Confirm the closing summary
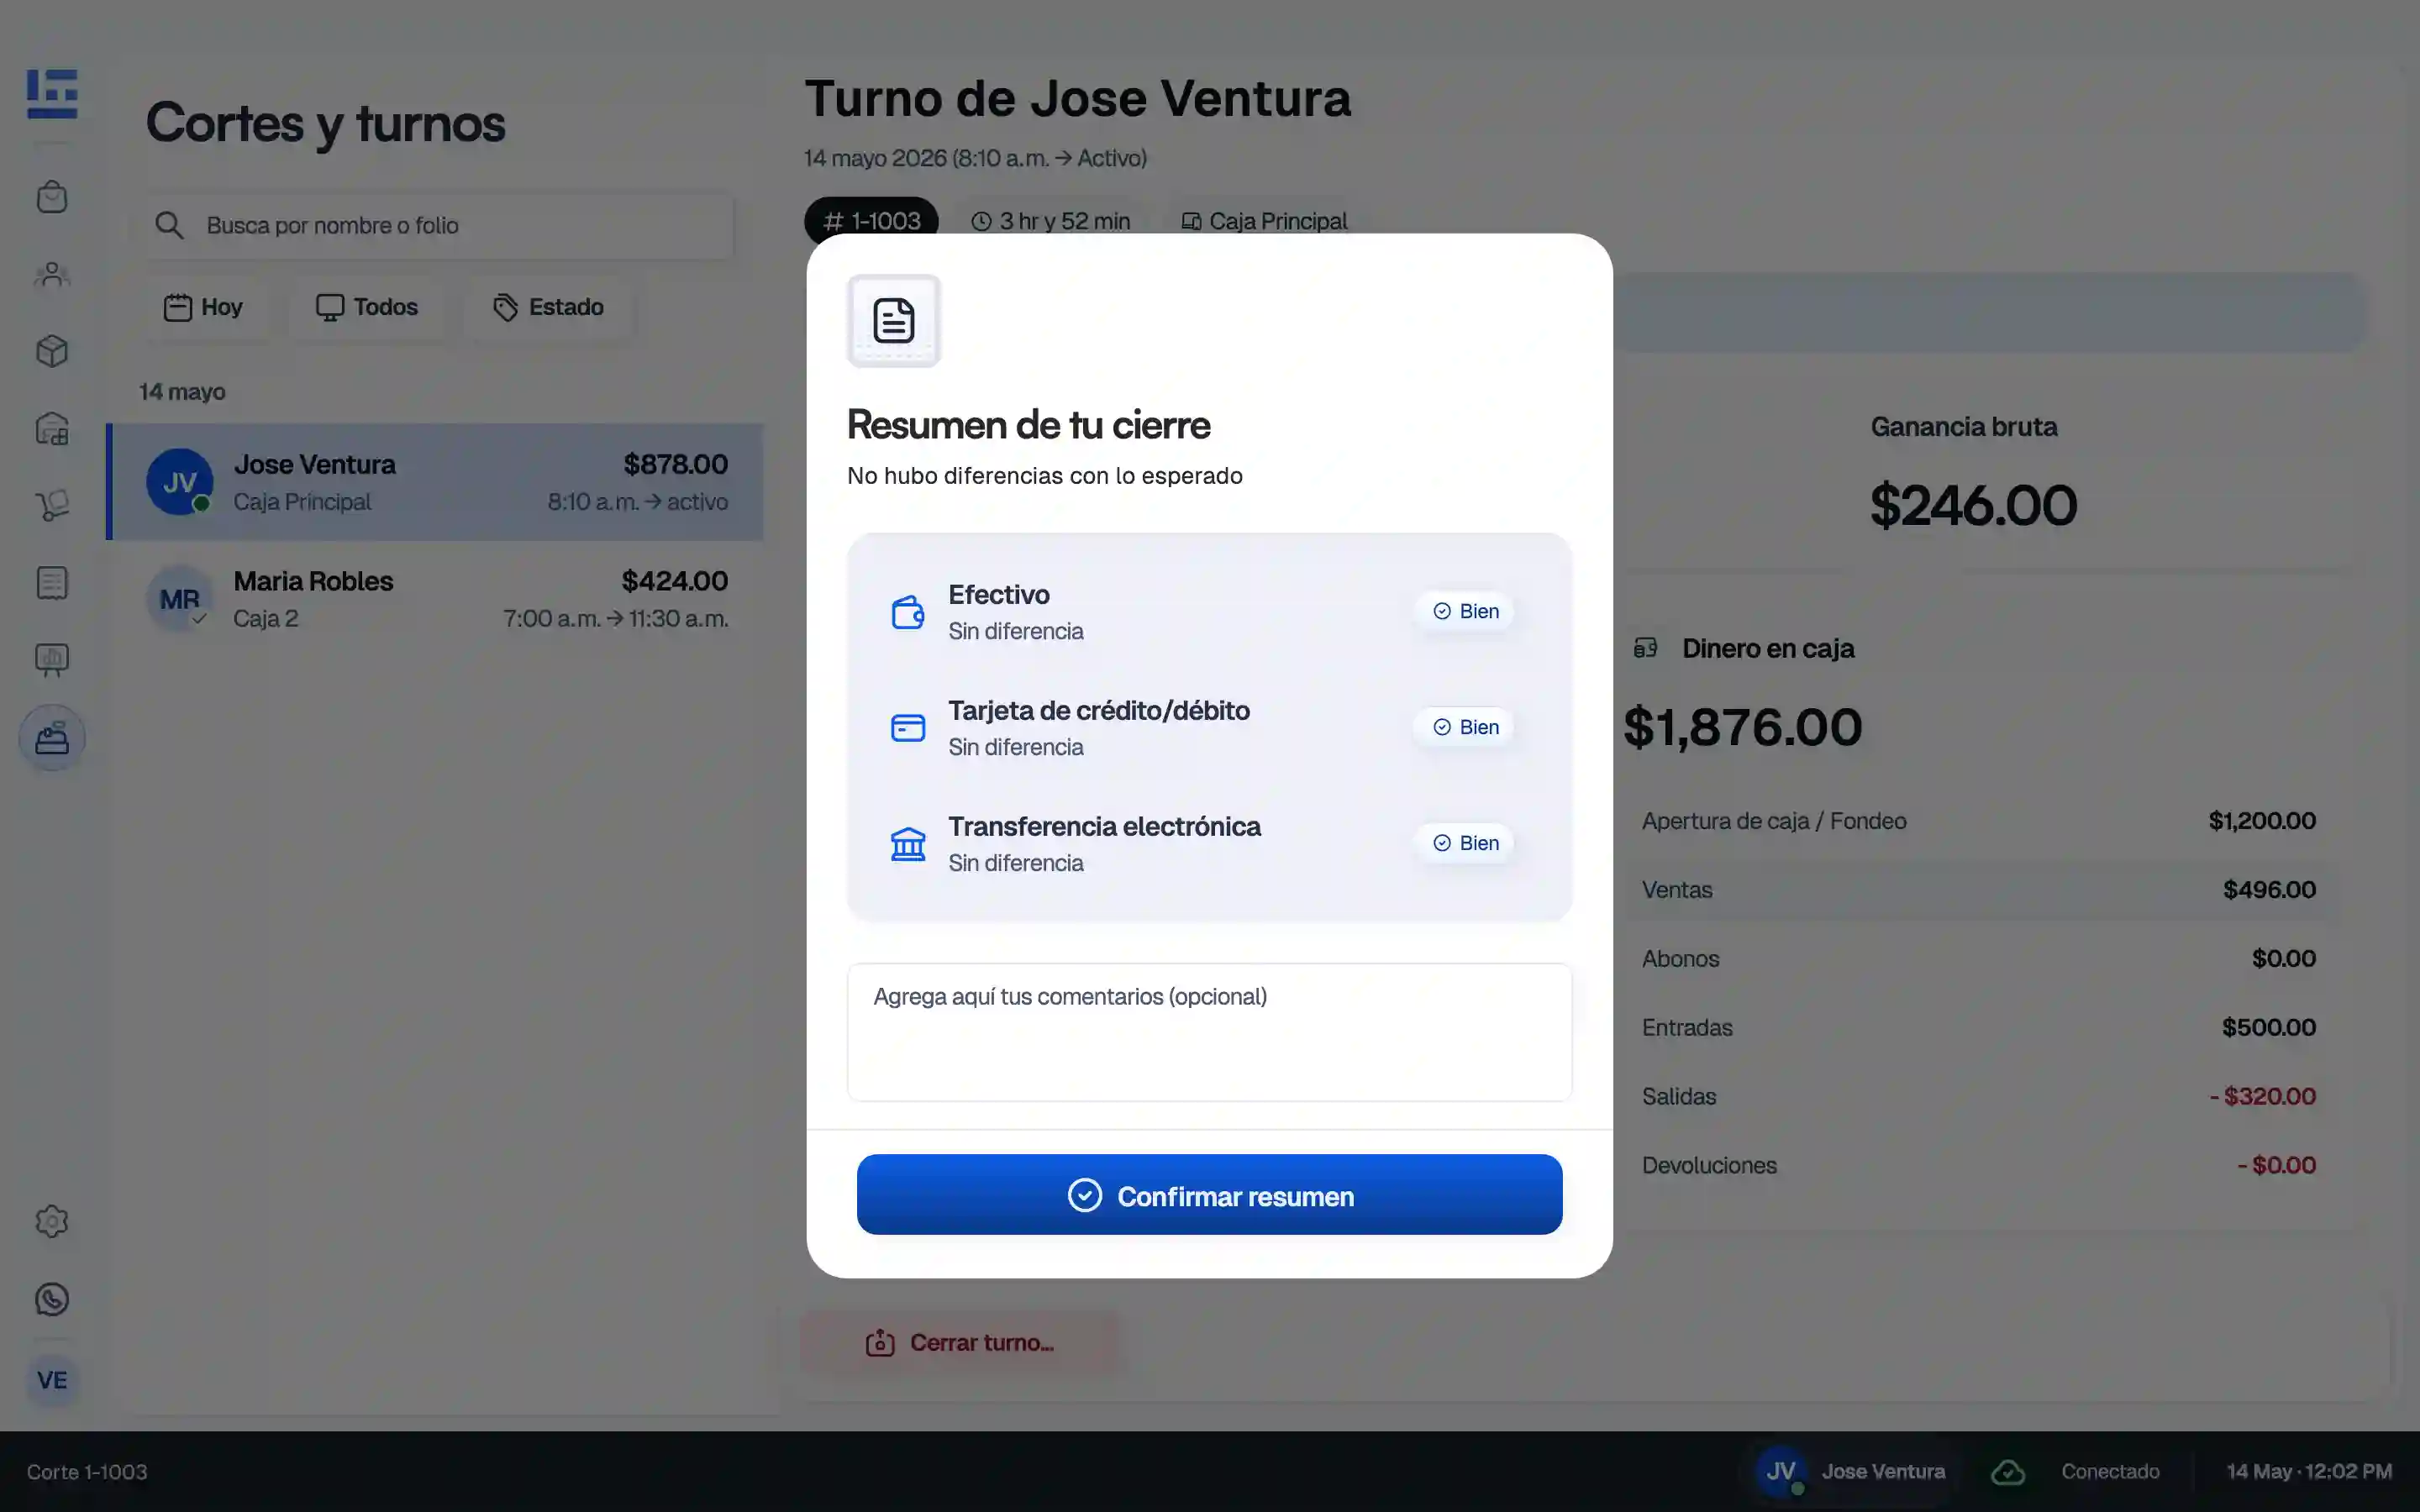This screenshot has height=1512, width=2420. point(1209,1195)
